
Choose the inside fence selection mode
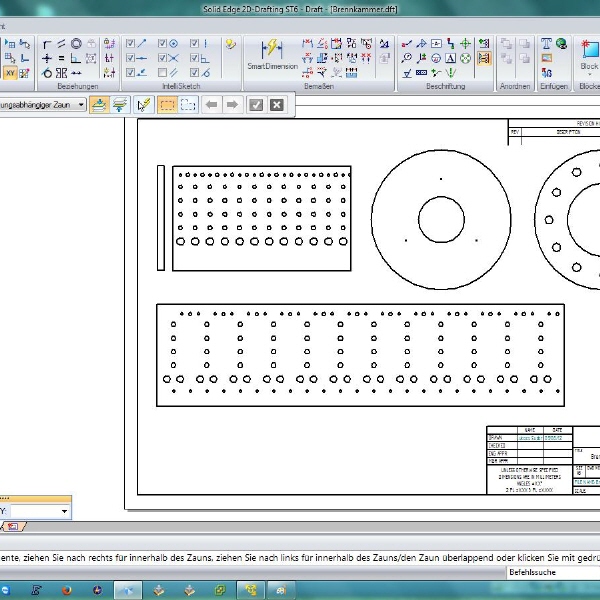tap(167, 104)
